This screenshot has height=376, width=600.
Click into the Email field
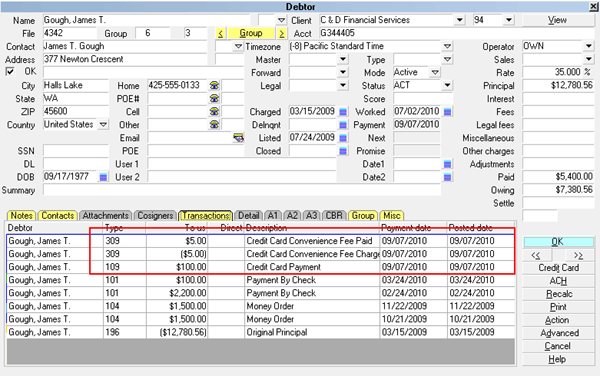190,138
